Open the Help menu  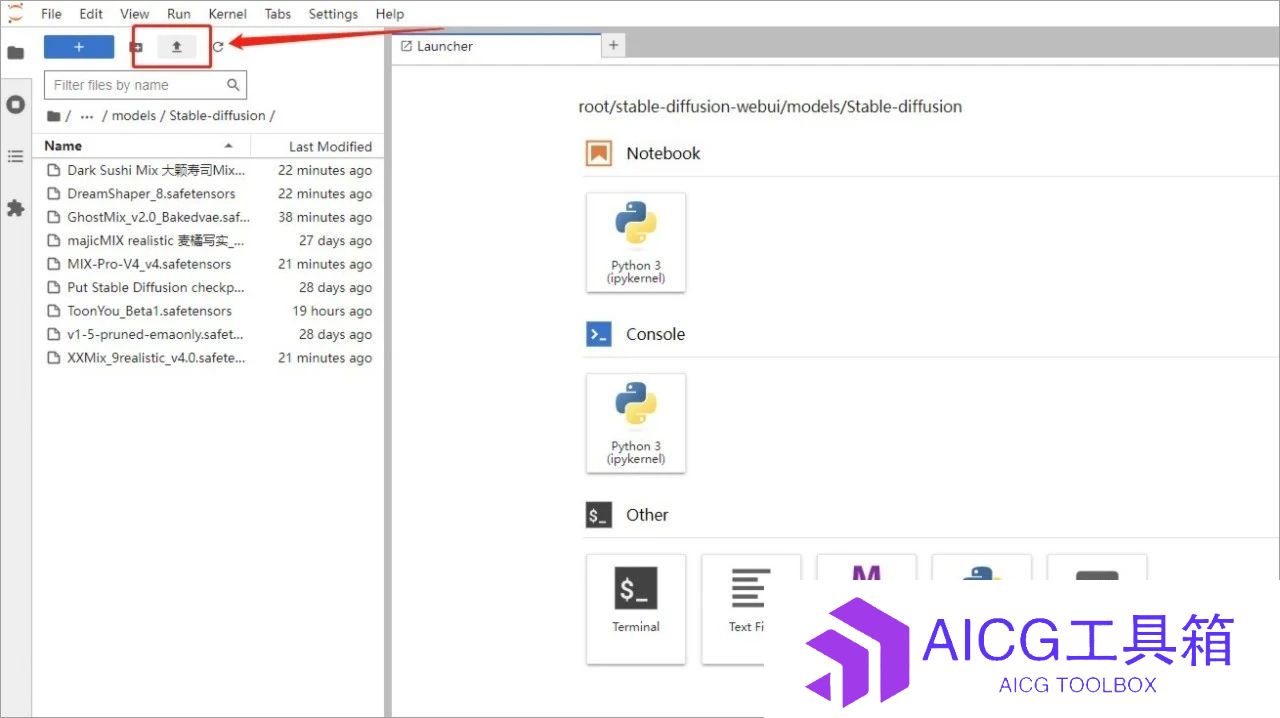tap(390, 14)
